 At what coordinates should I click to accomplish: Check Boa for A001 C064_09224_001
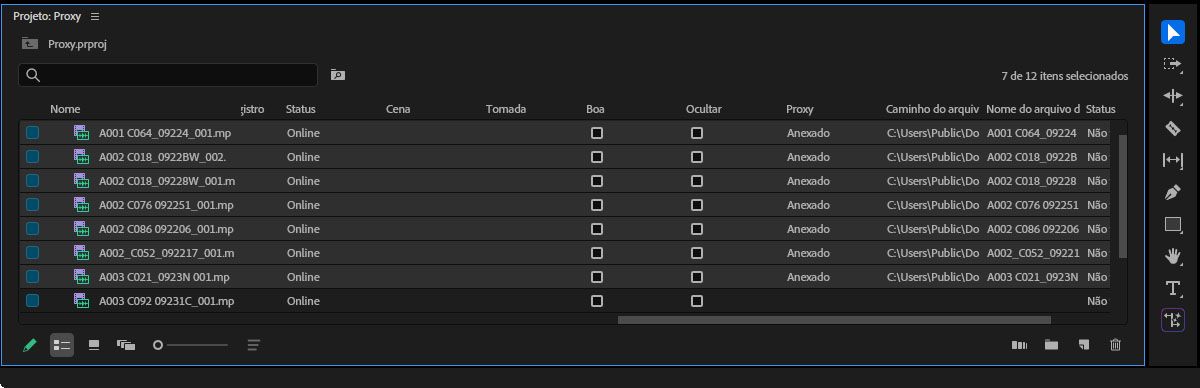pos(597,133)
